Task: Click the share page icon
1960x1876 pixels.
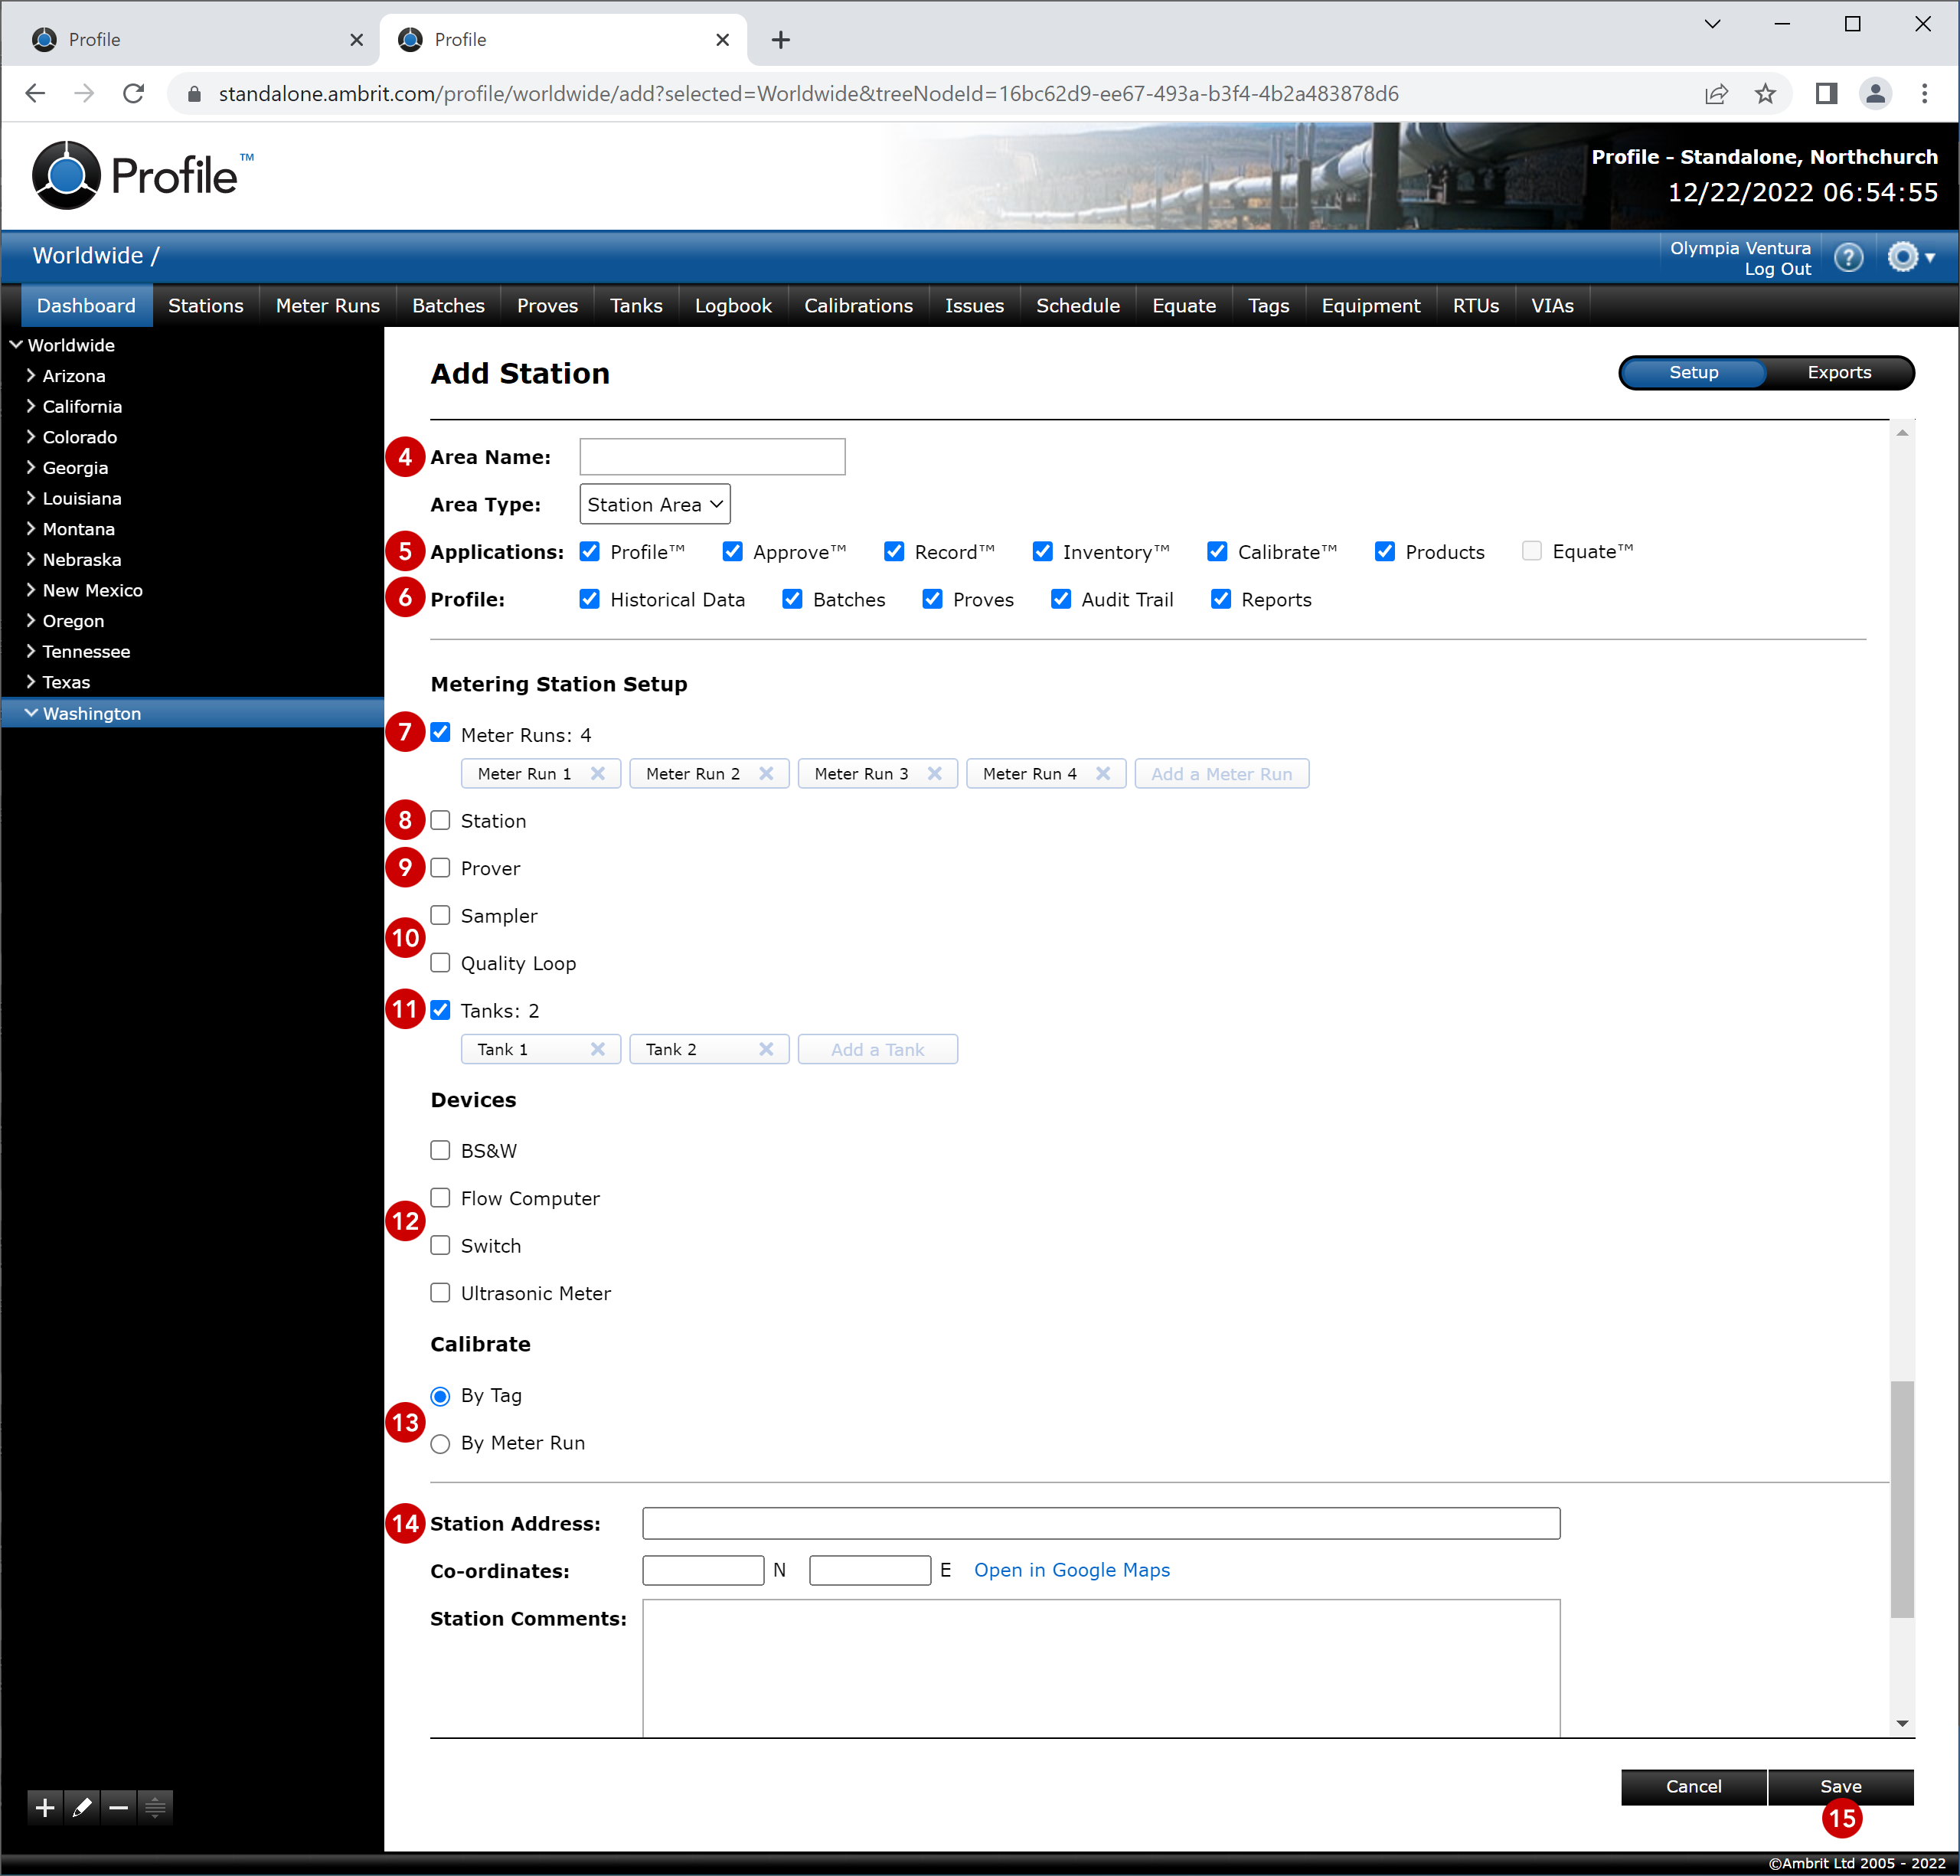Action: (1716, 93)
